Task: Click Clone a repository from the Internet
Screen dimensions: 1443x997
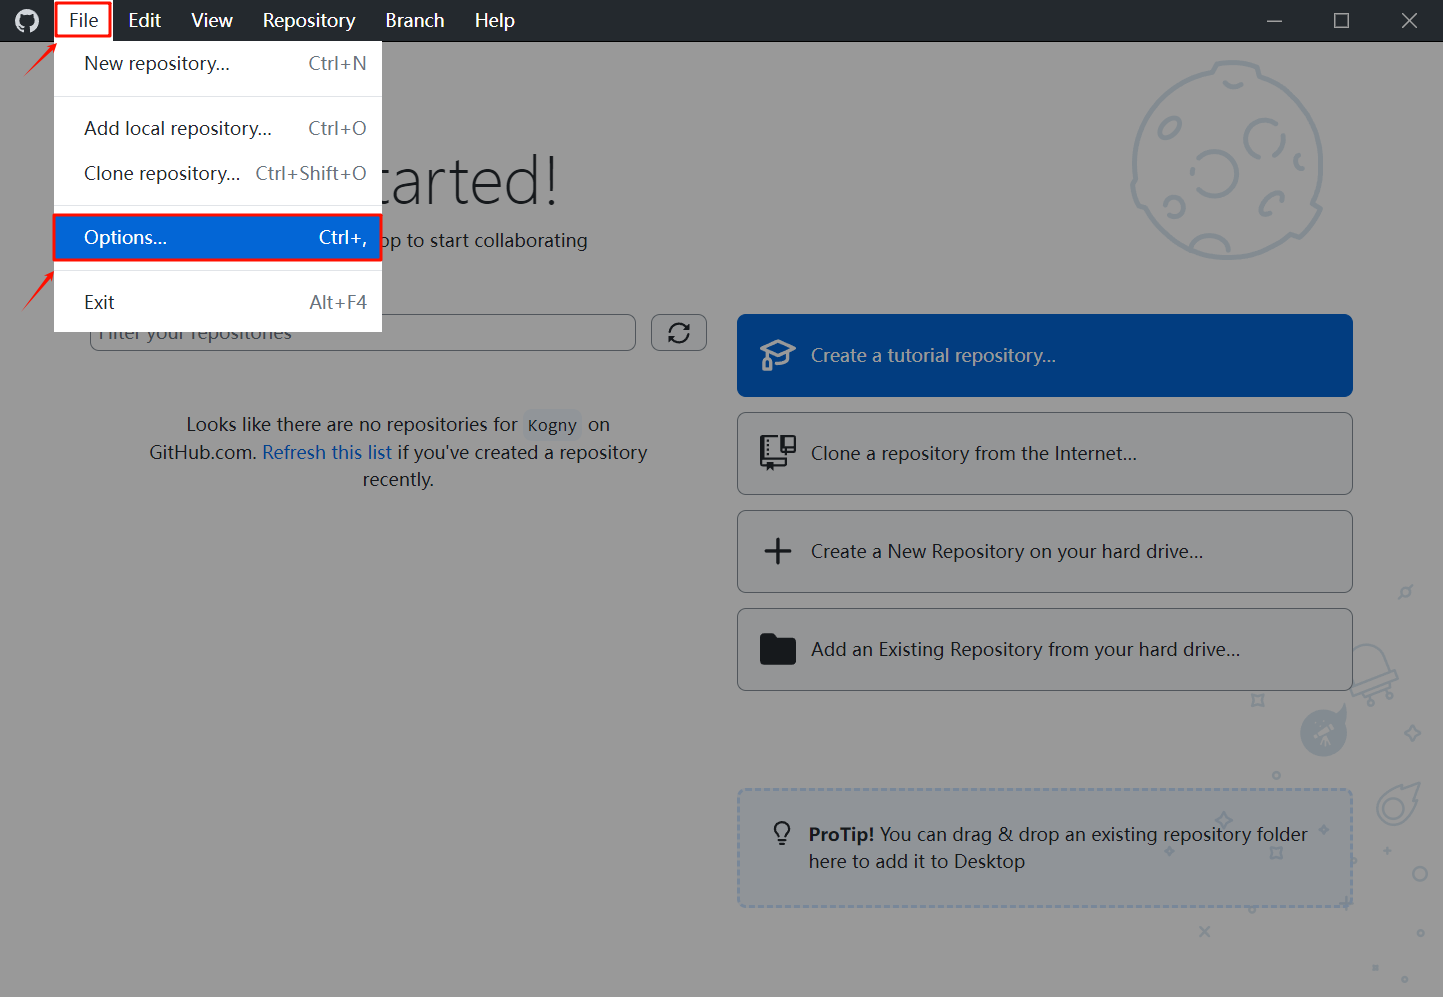Action: [1045, 453]
